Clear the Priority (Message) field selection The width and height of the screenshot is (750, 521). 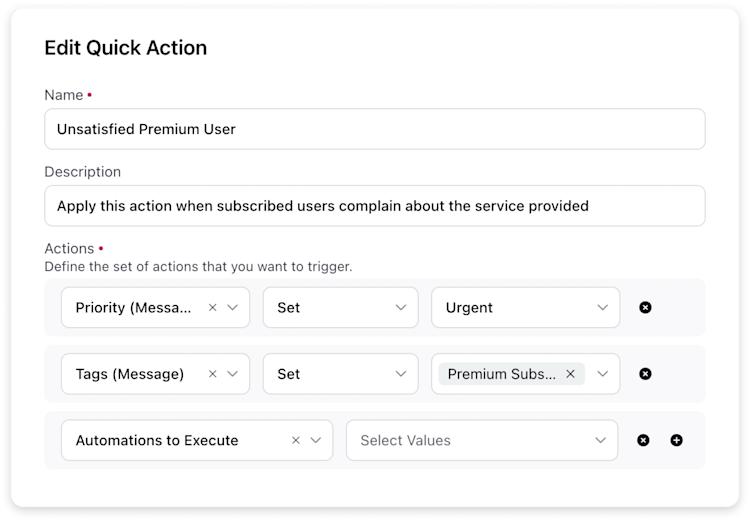click(212, 308)
